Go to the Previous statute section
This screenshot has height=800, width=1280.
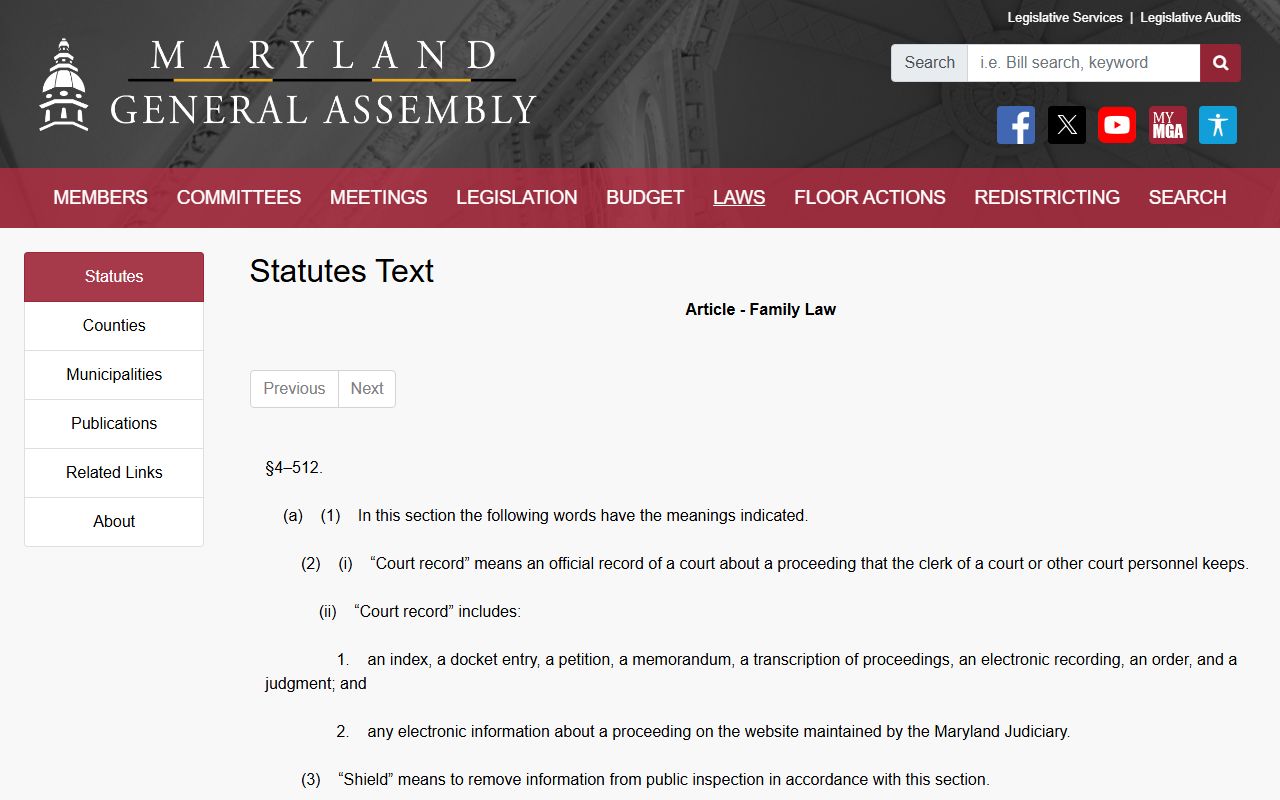(x=294, y=389)
